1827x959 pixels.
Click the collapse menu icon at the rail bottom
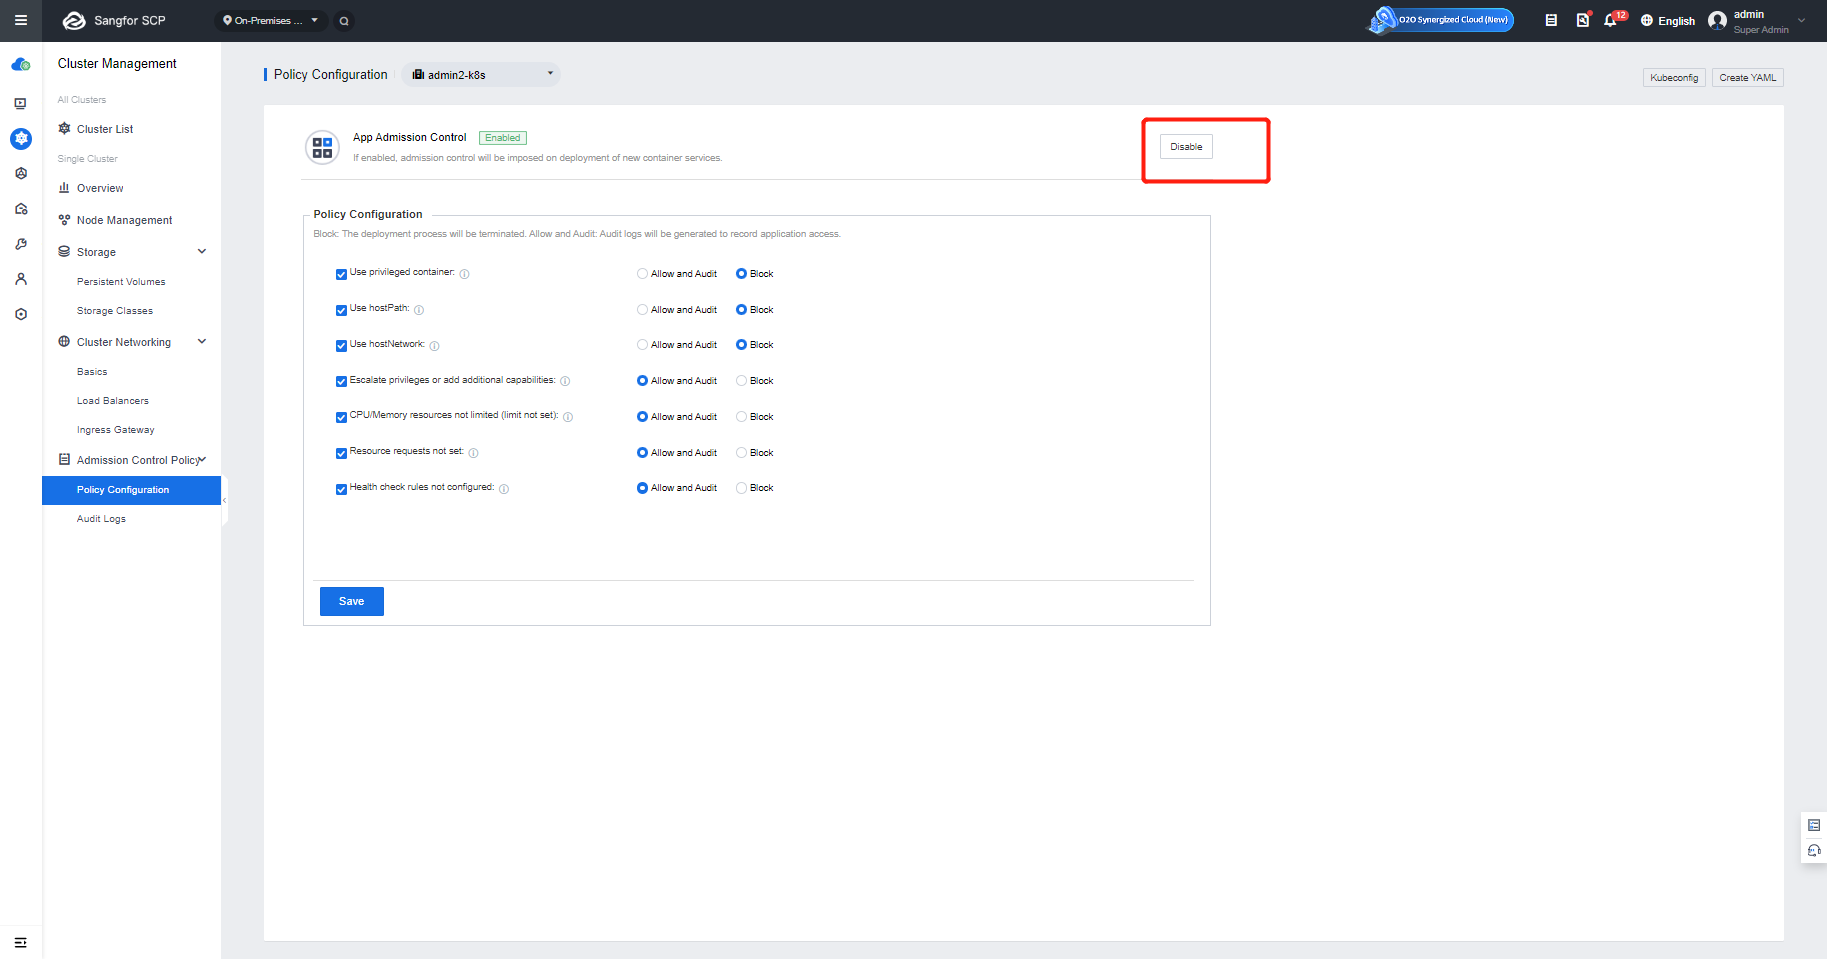pos(20,942)
